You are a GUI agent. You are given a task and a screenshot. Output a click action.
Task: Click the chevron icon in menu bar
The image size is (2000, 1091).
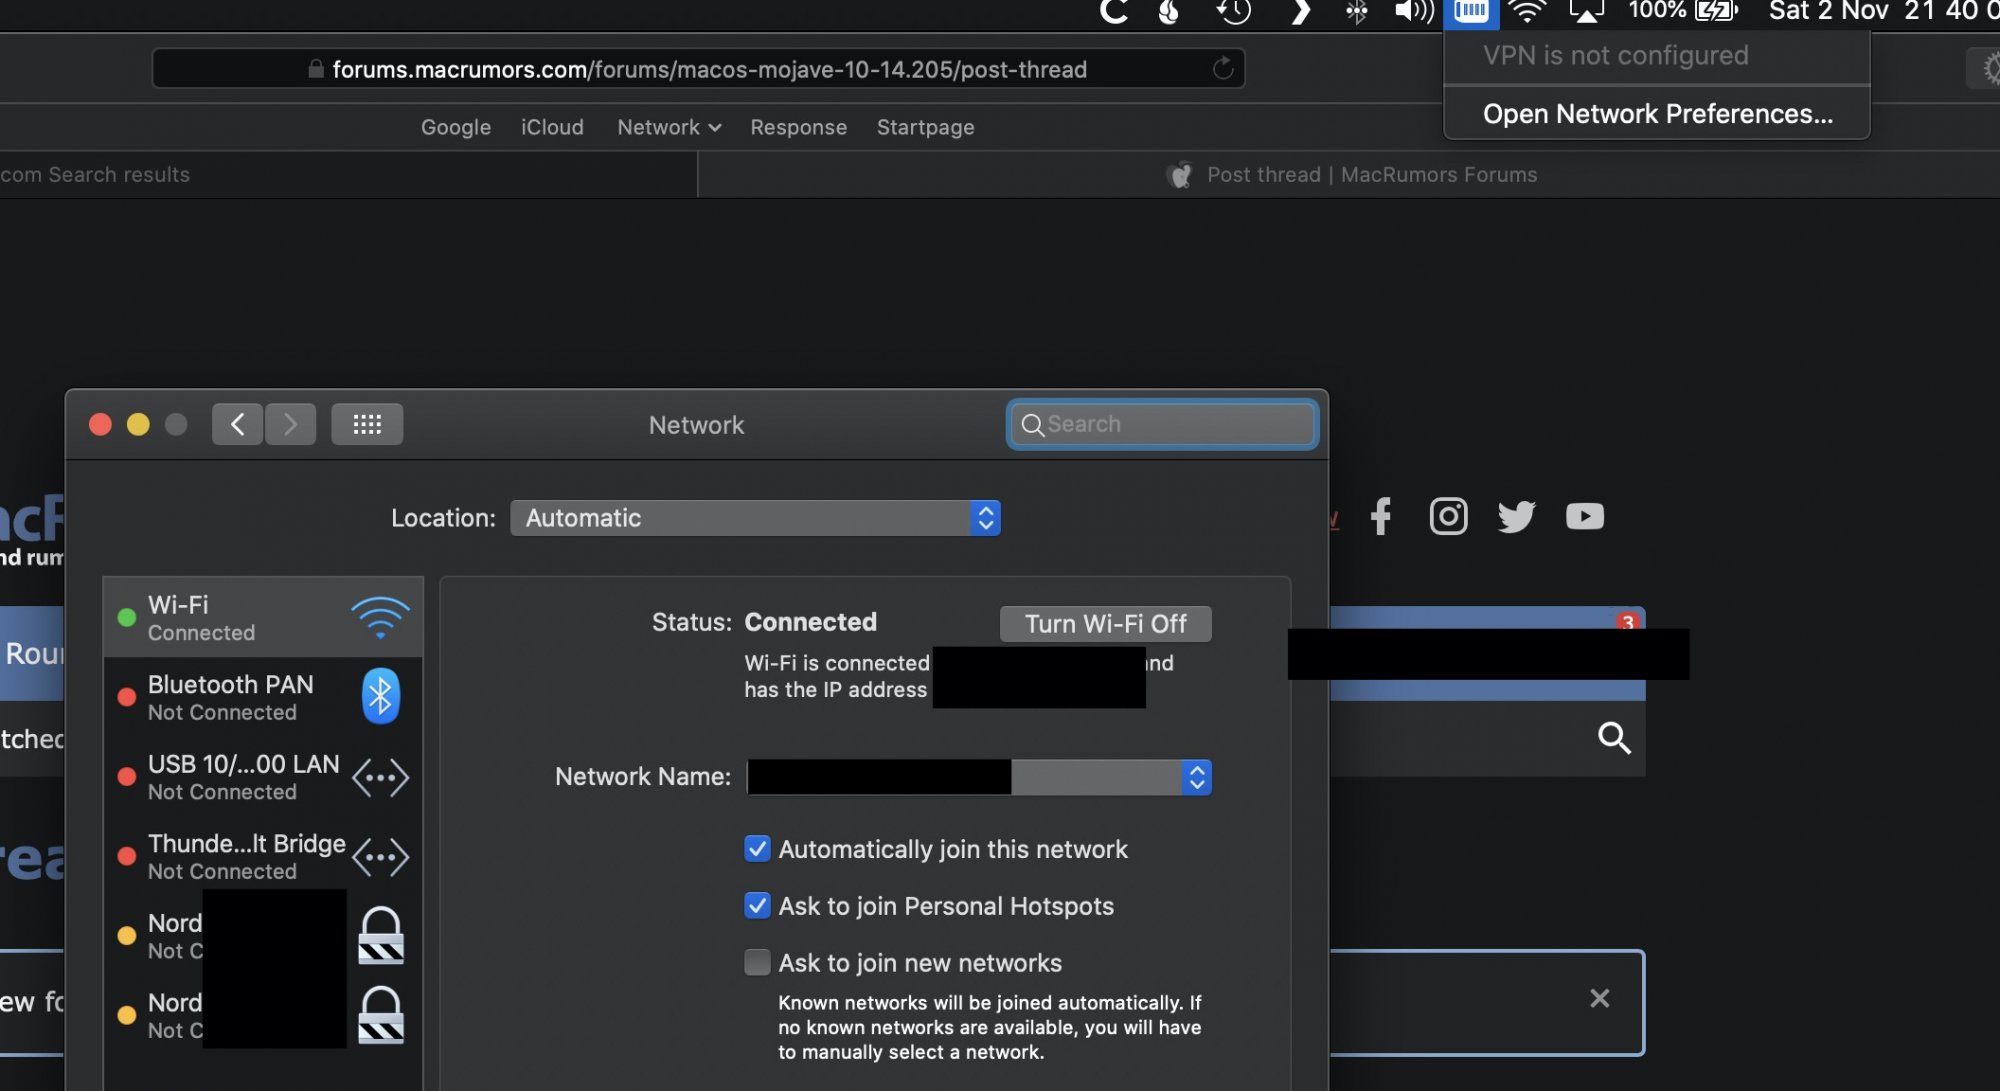(x=1299, y=11)
